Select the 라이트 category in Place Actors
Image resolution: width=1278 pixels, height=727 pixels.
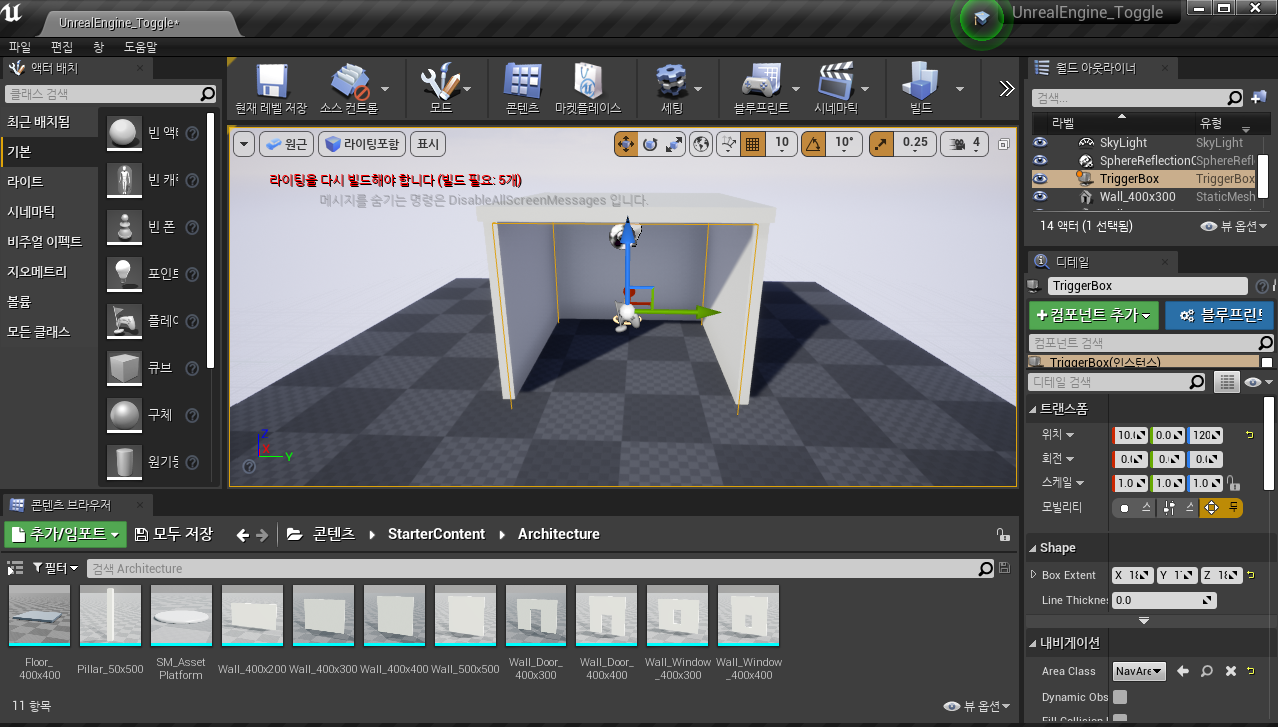[x=49, y=181]
